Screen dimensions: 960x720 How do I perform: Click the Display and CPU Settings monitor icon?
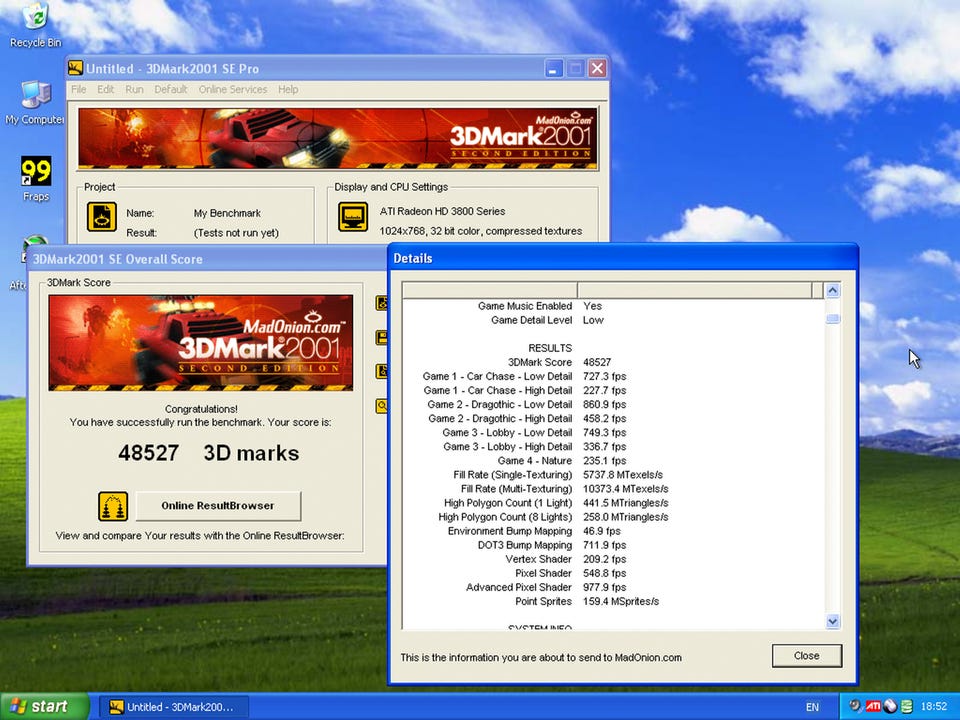click(353, 216)
